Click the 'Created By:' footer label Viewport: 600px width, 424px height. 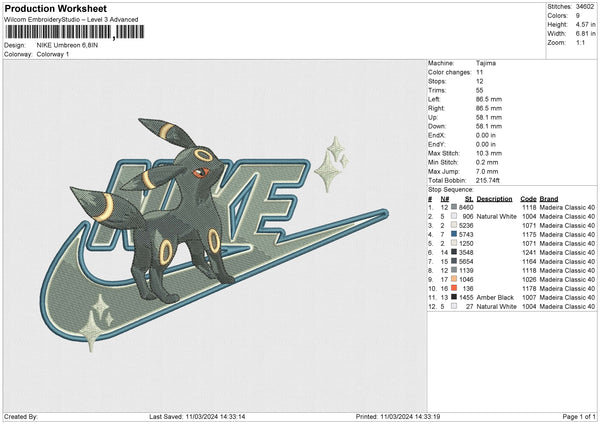[21, 416]
